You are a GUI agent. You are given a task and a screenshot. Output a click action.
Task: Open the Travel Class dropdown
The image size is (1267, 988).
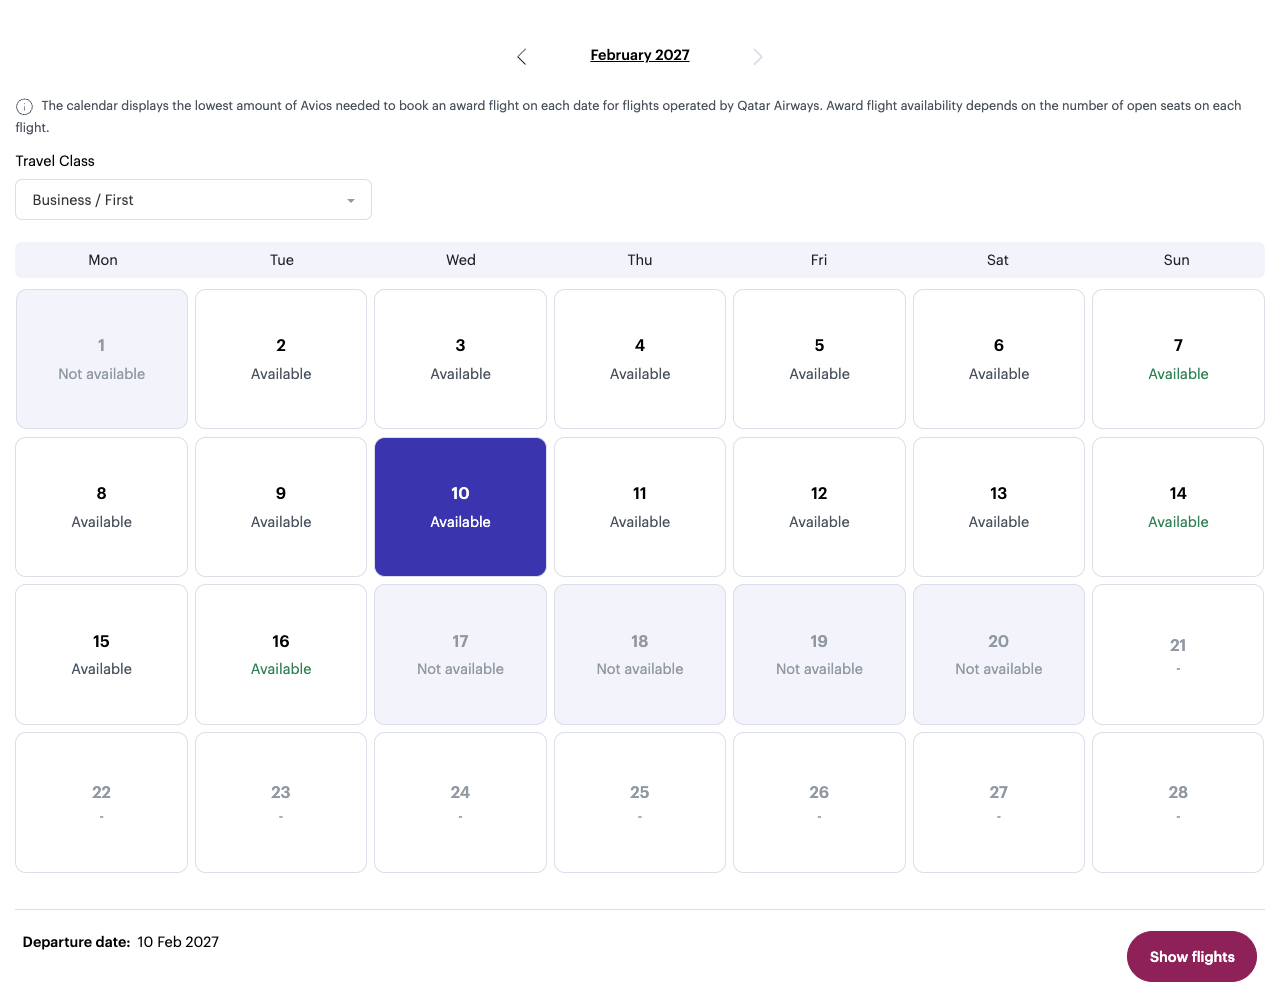coord(193,200)
